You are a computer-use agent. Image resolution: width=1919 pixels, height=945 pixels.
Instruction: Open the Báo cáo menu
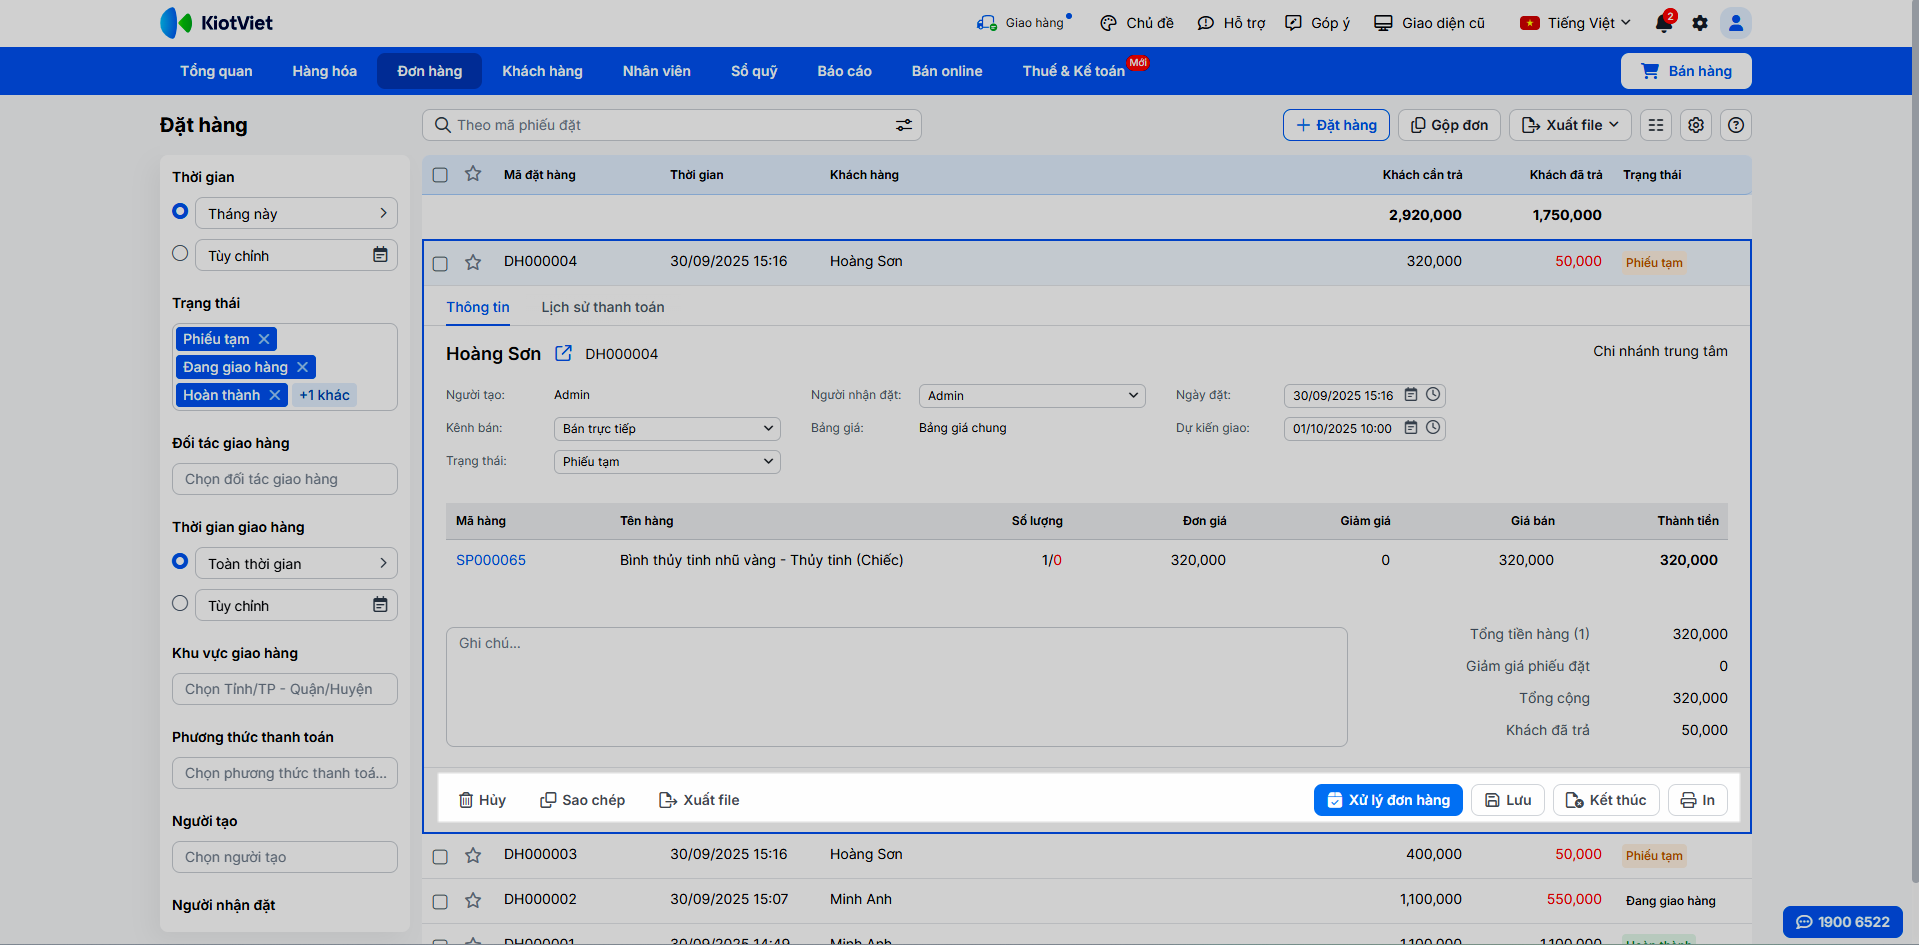pos(844,71)
